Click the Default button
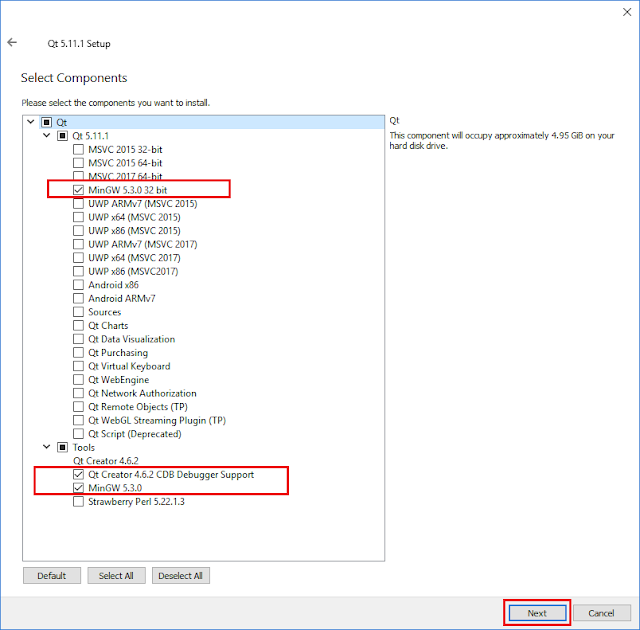 52,575
